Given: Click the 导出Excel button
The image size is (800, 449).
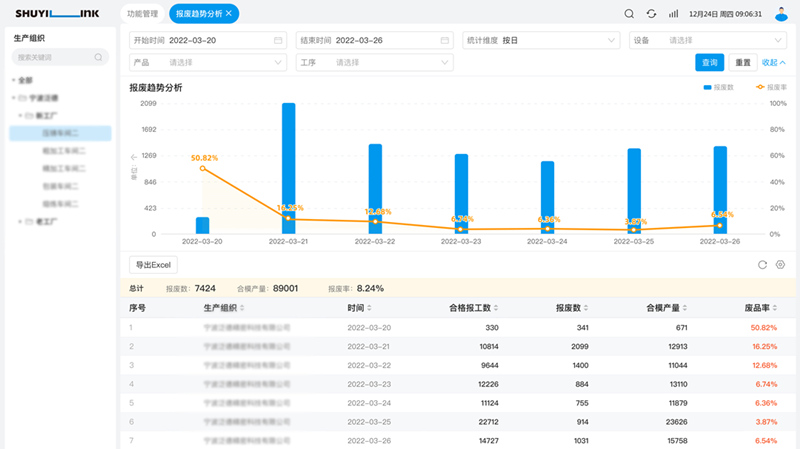Looking at the screenshot, I should pyautogui.click(x=154, y=265).
